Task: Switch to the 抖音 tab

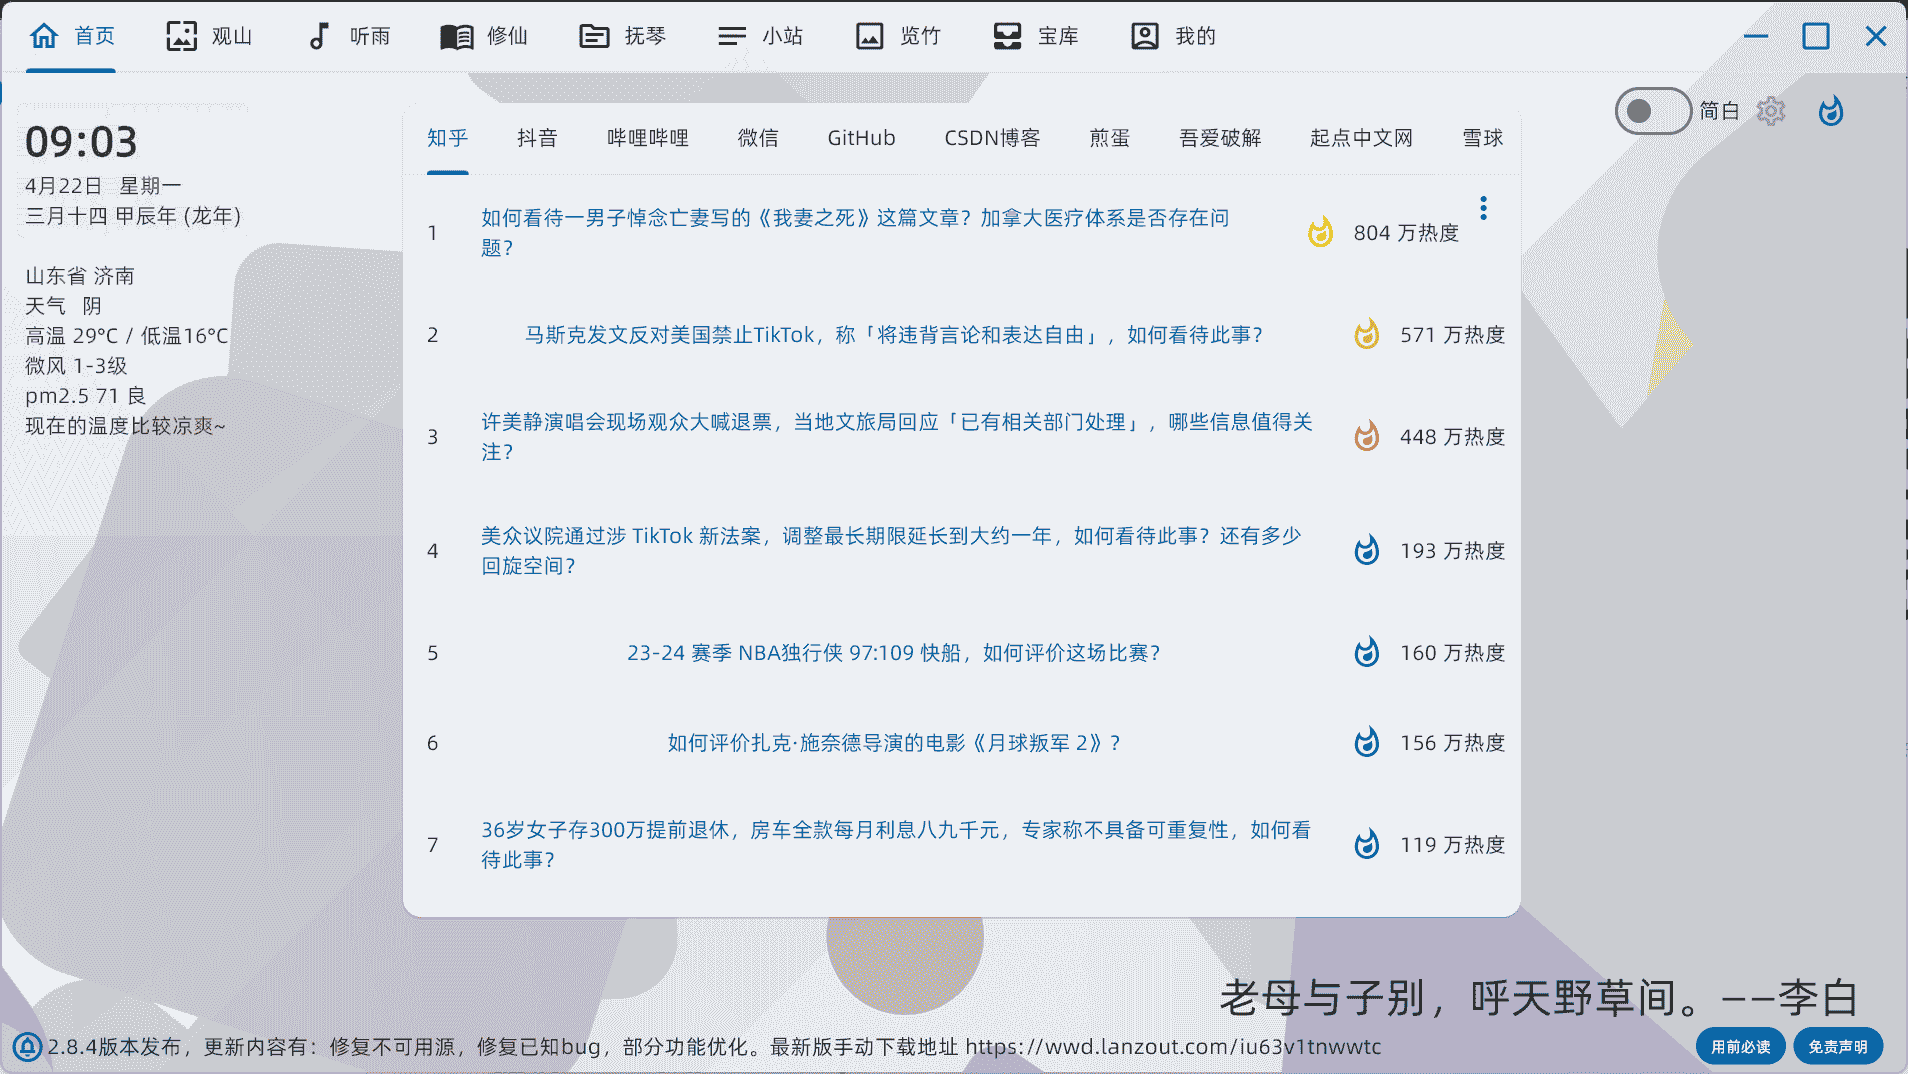Action: (x=537, y=138)
